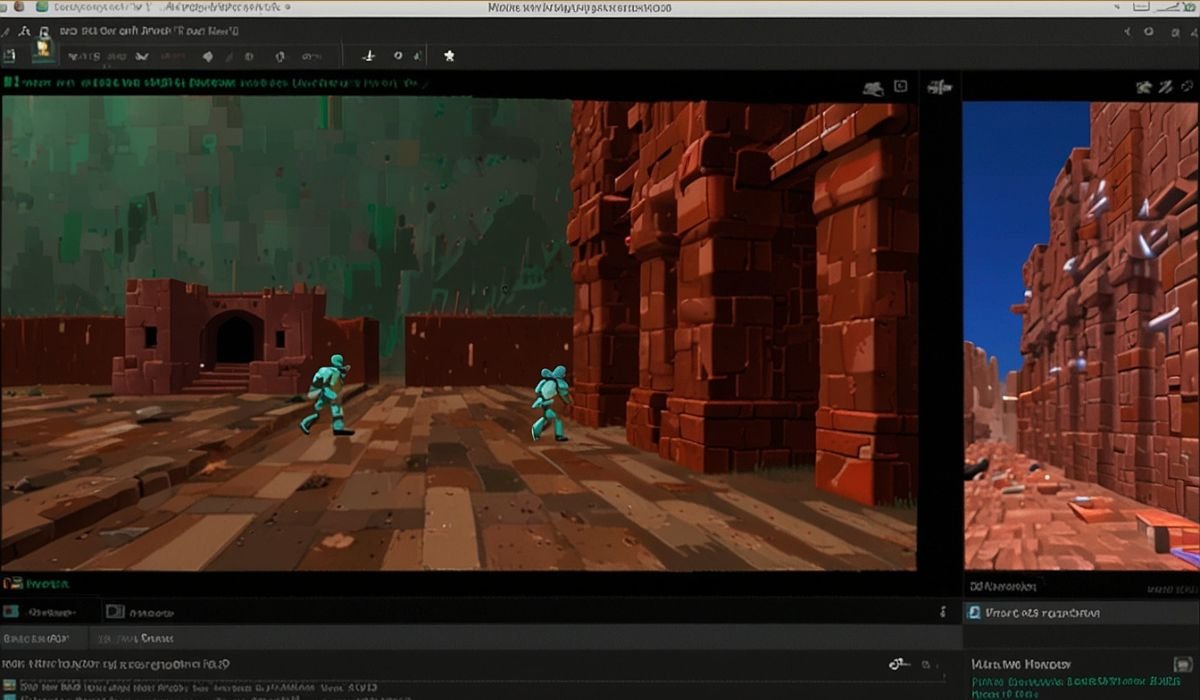Click the upward pin icon in the toolbar
The width and height of the screenshot is (1200, 700).
pyautogui.click(x=368, y=56)
